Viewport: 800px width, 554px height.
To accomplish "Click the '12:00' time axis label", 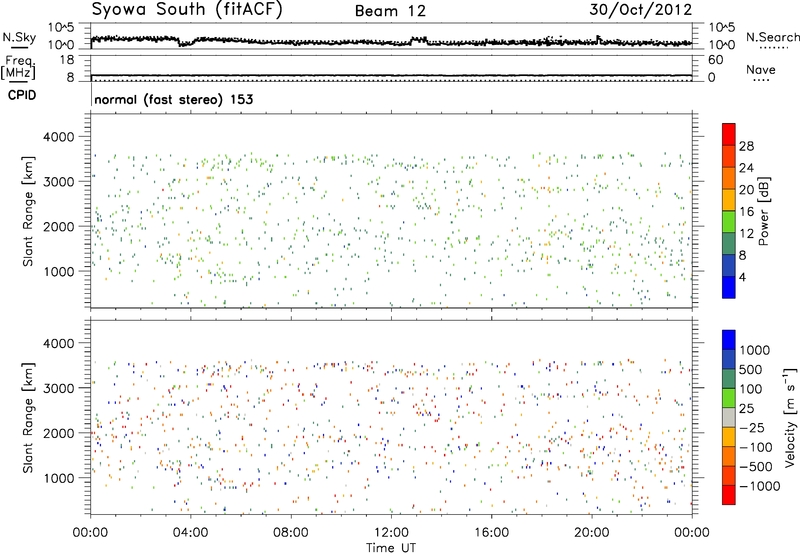I will pos(391,533).
